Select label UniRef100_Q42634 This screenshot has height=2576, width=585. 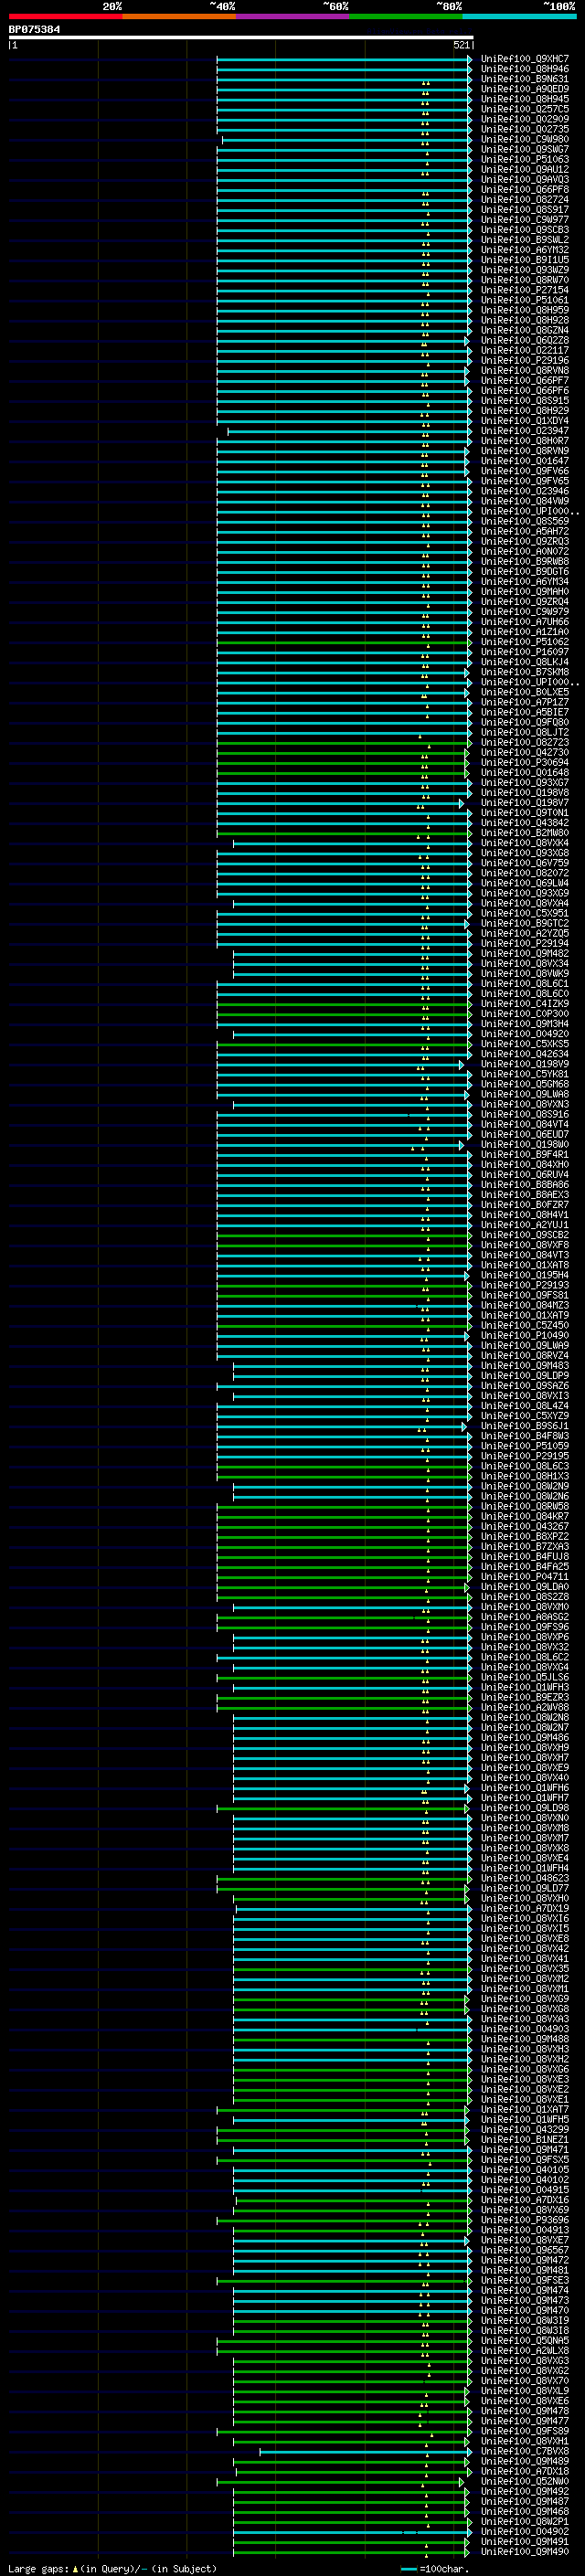525,1054
